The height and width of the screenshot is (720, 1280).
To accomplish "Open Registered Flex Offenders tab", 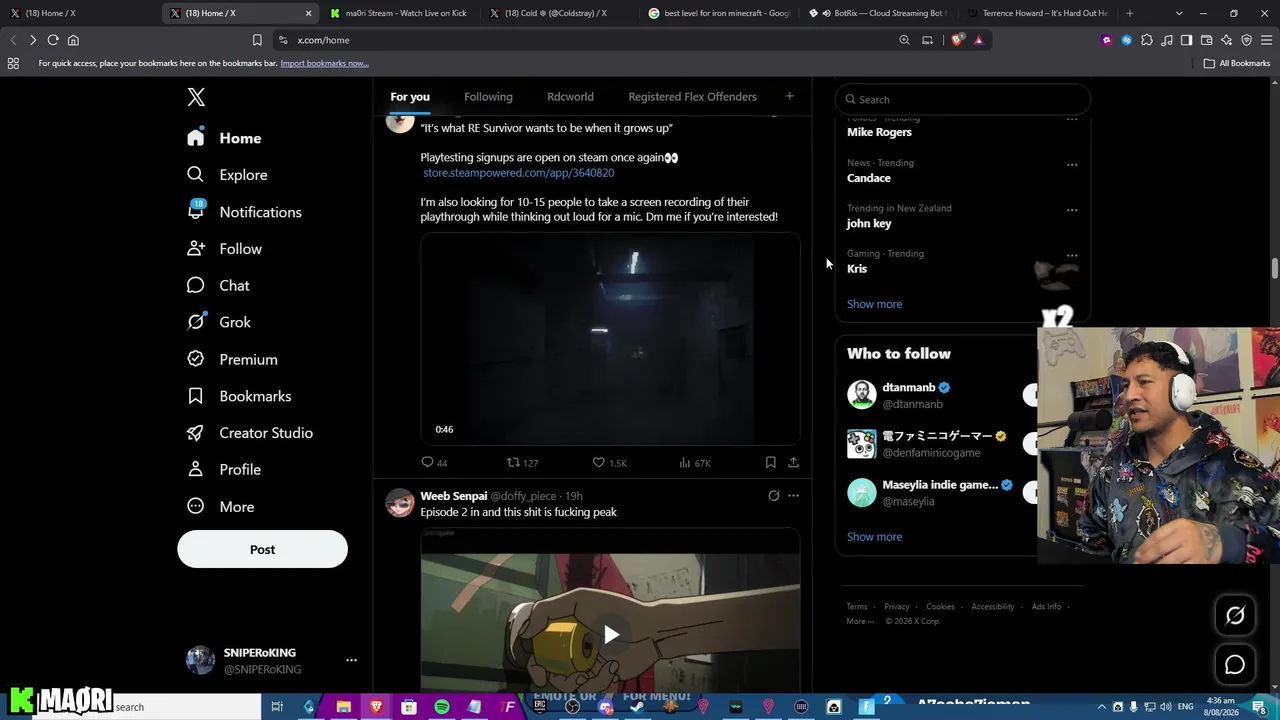I will point(692,97).
